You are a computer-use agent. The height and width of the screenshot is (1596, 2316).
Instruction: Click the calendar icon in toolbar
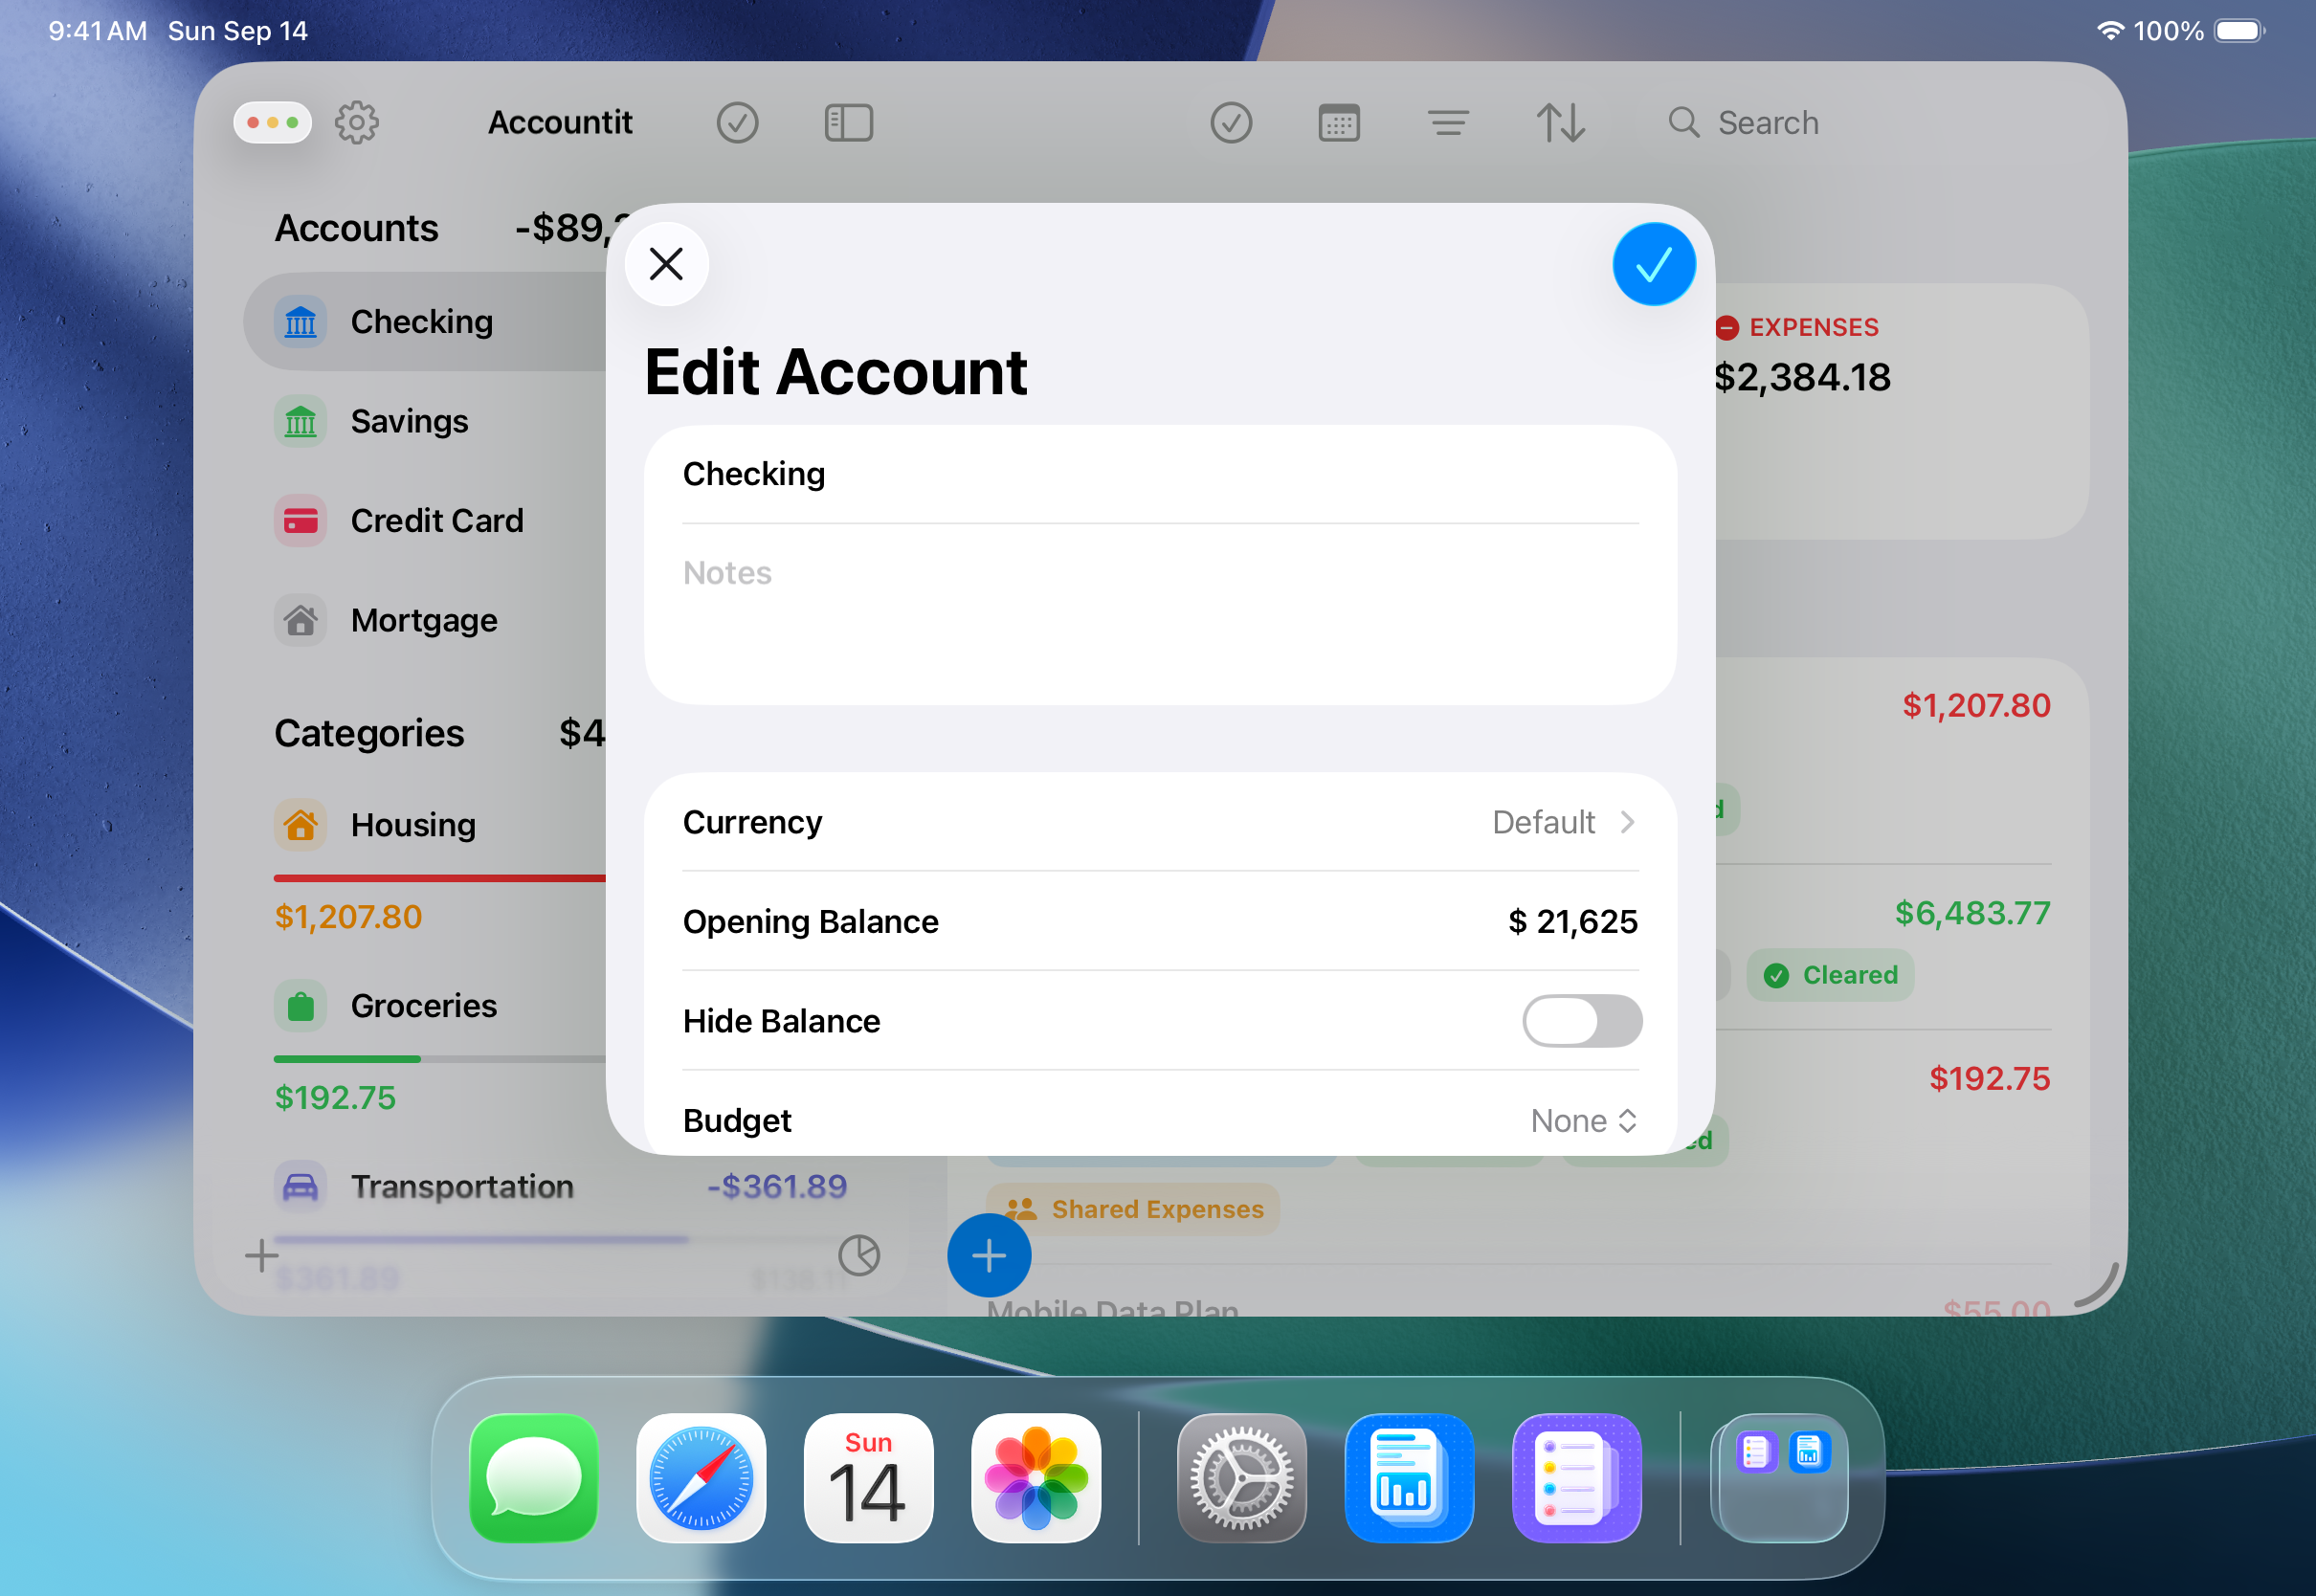point(1338,123)
